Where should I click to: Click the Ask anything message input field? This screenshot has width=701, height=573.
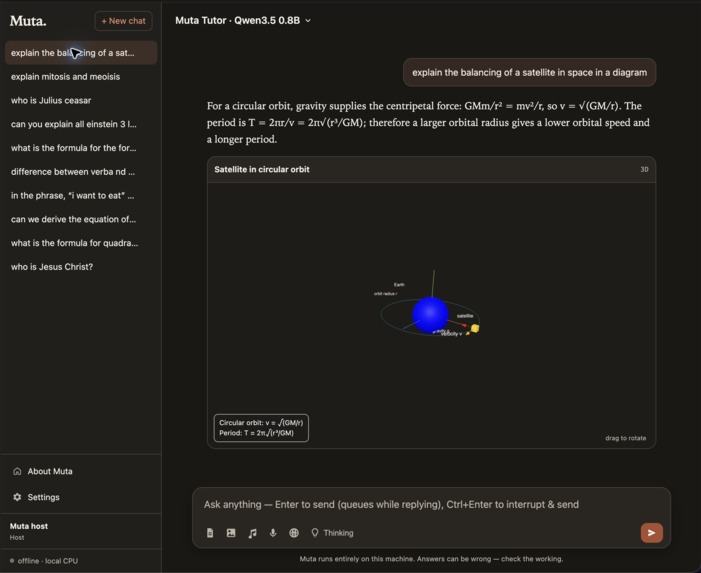pos(431,504)
